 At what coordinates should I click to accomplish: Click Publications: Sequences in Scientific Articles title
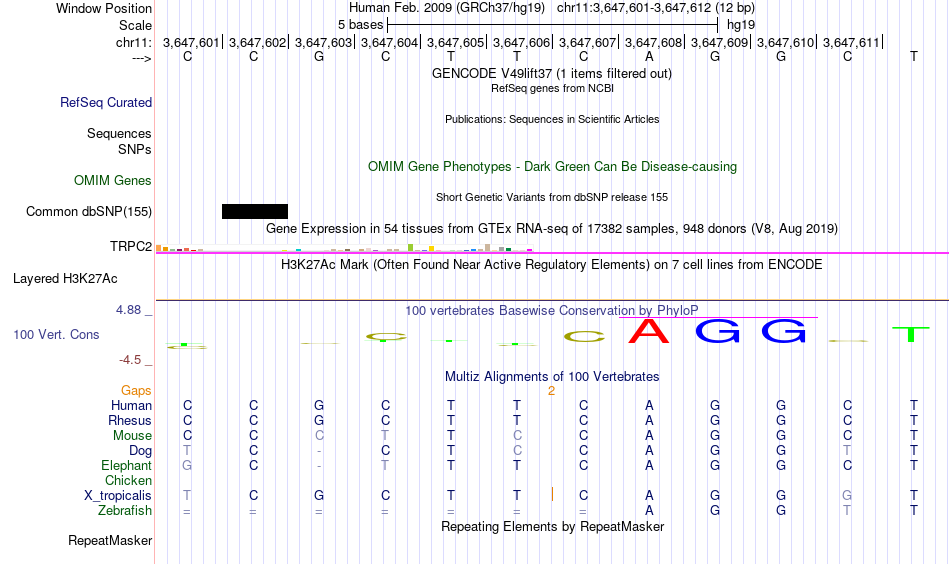pos(552,119)
